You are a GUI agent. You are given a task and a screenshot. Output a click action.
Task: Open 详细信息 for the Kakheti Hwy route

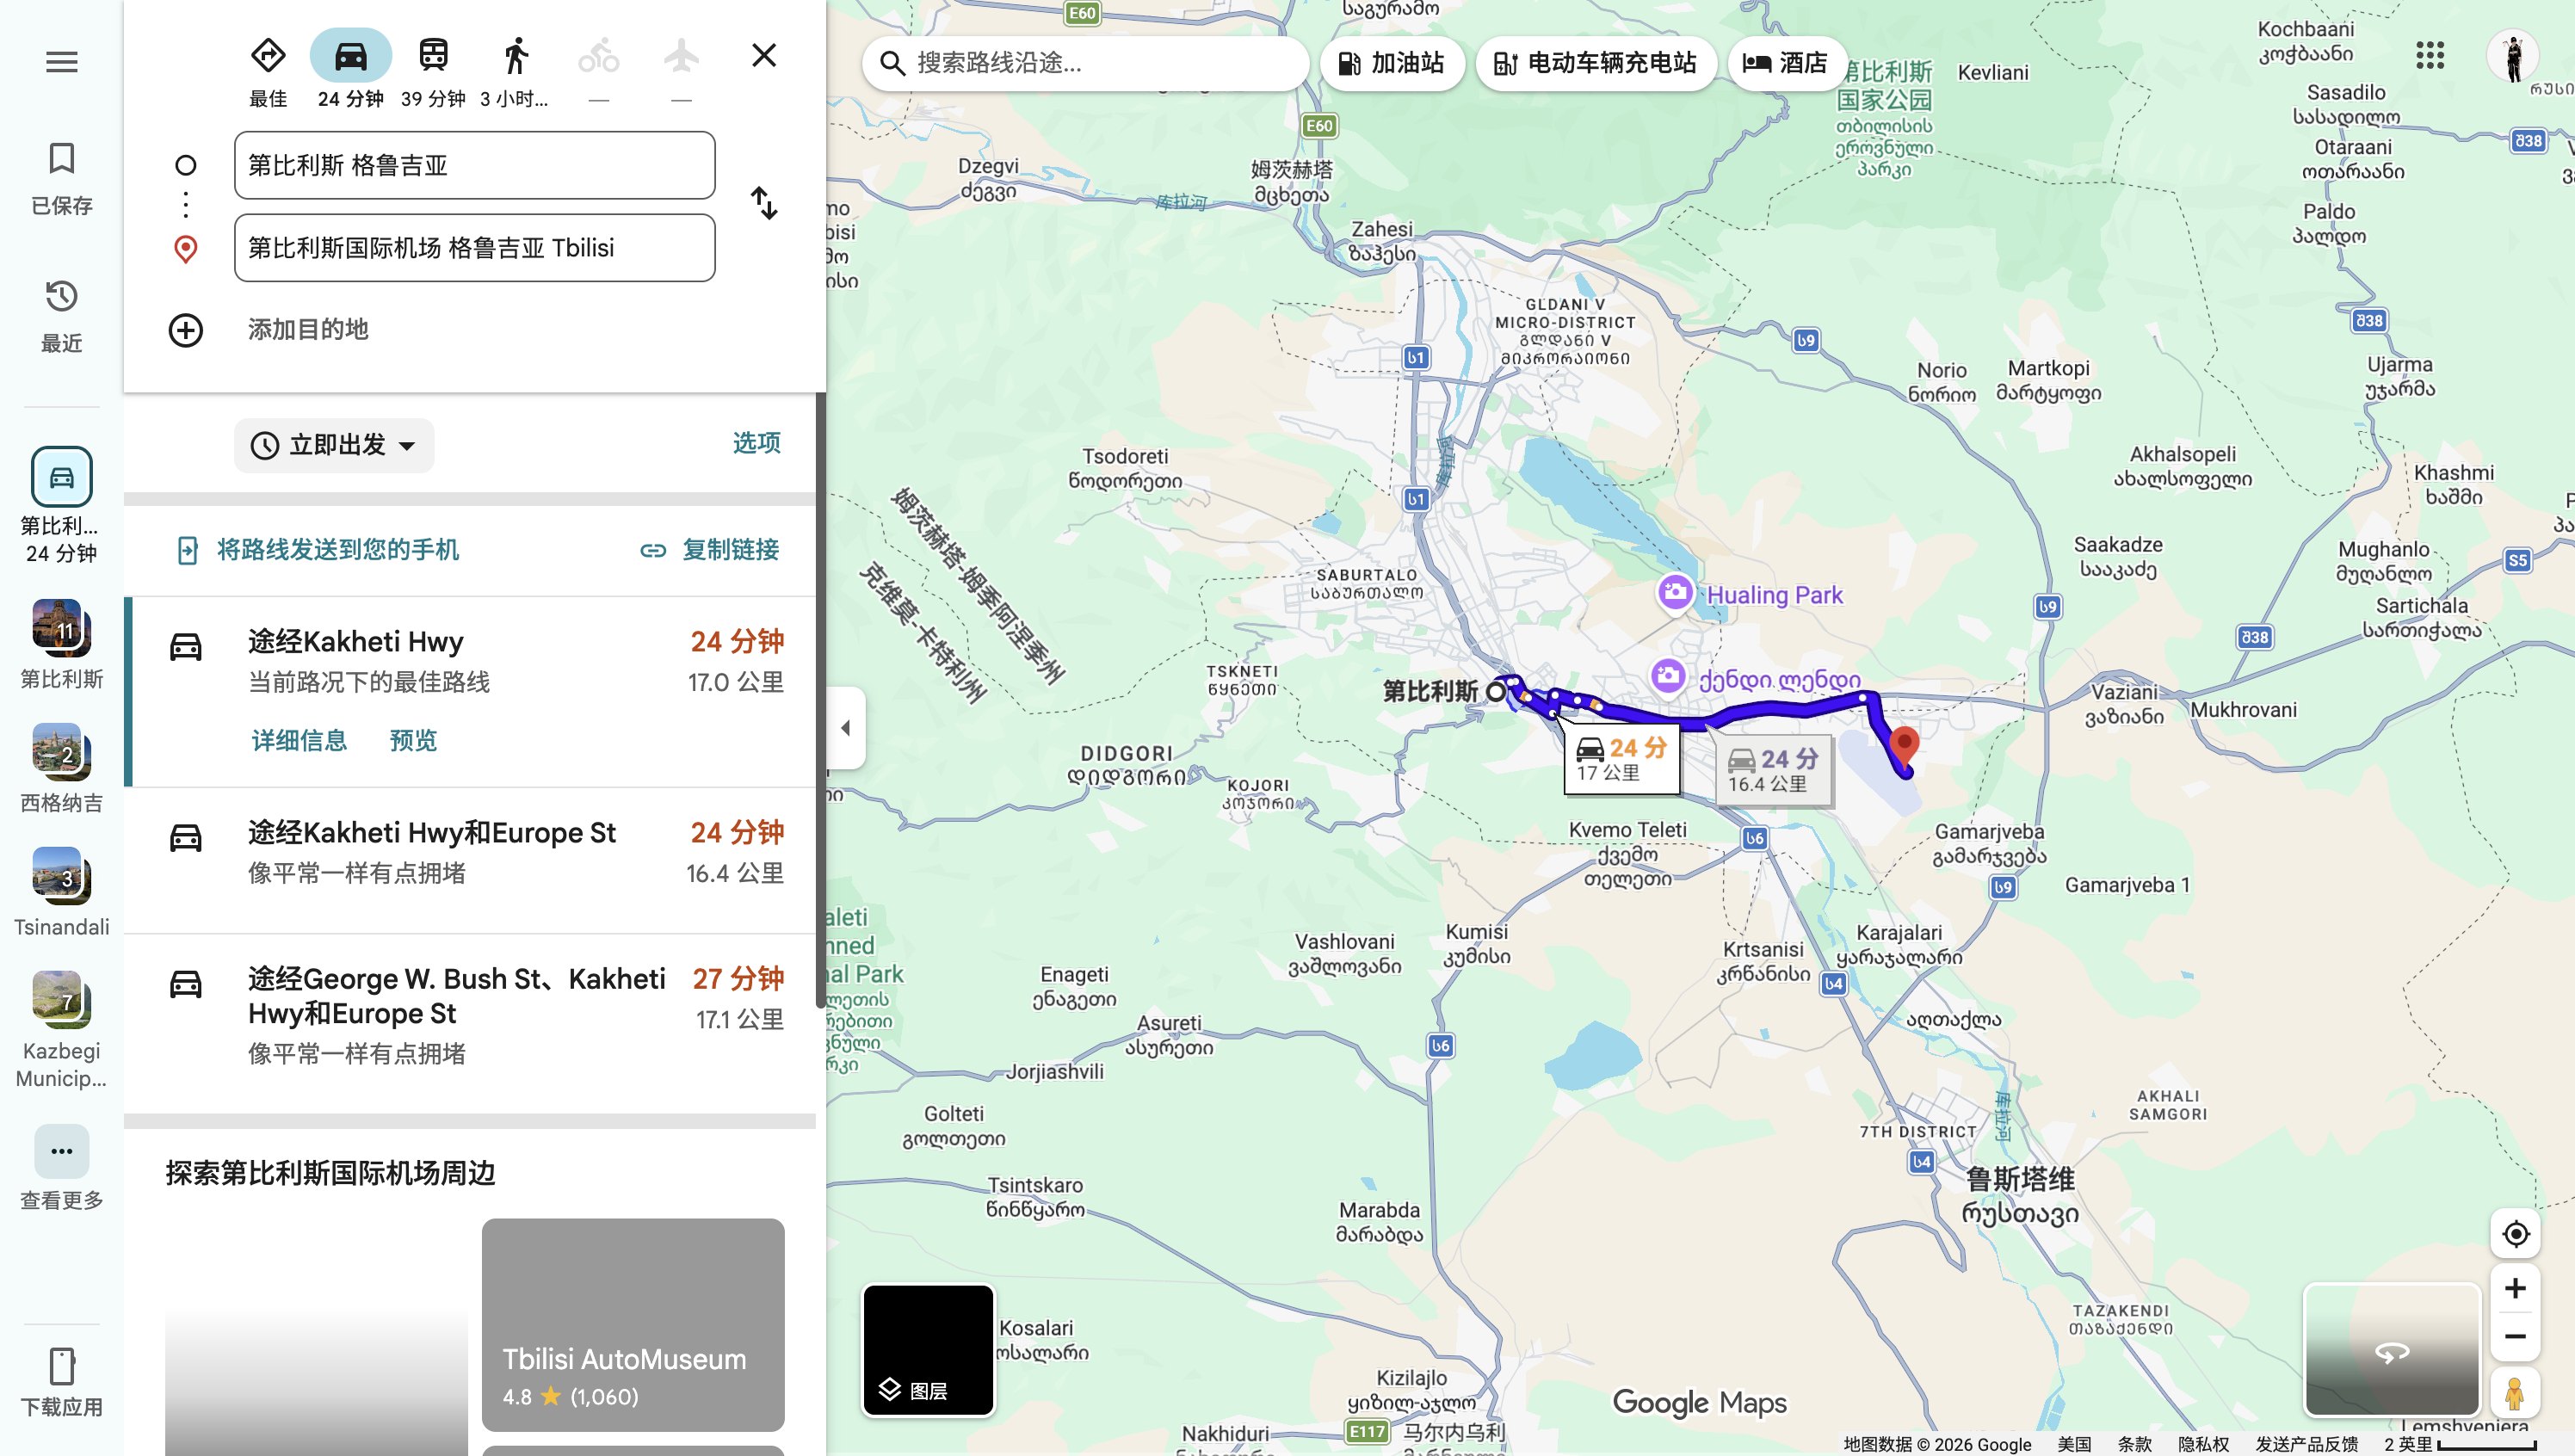tap(299, 741)
